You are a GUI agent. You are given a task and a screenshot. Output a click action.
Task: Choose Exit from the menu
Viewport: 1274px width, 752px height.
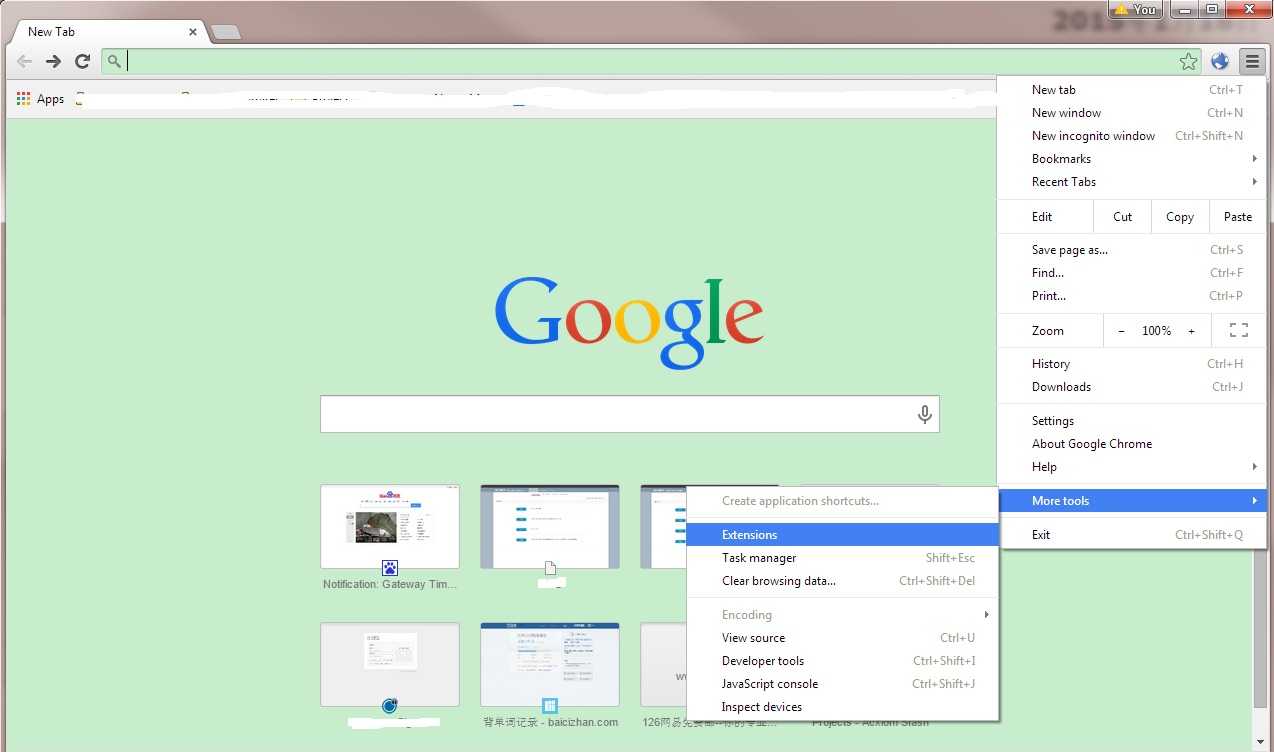click(x=1132, y=535)
